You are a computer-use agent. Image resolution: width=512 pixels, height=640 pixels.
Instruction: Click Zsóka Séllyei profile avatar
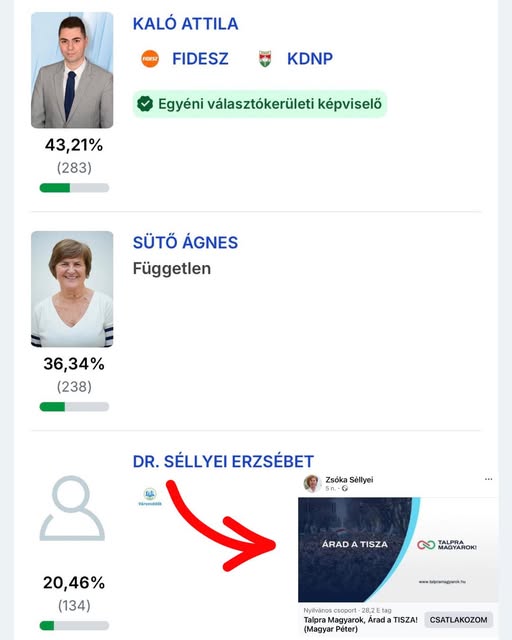(312, 483)
